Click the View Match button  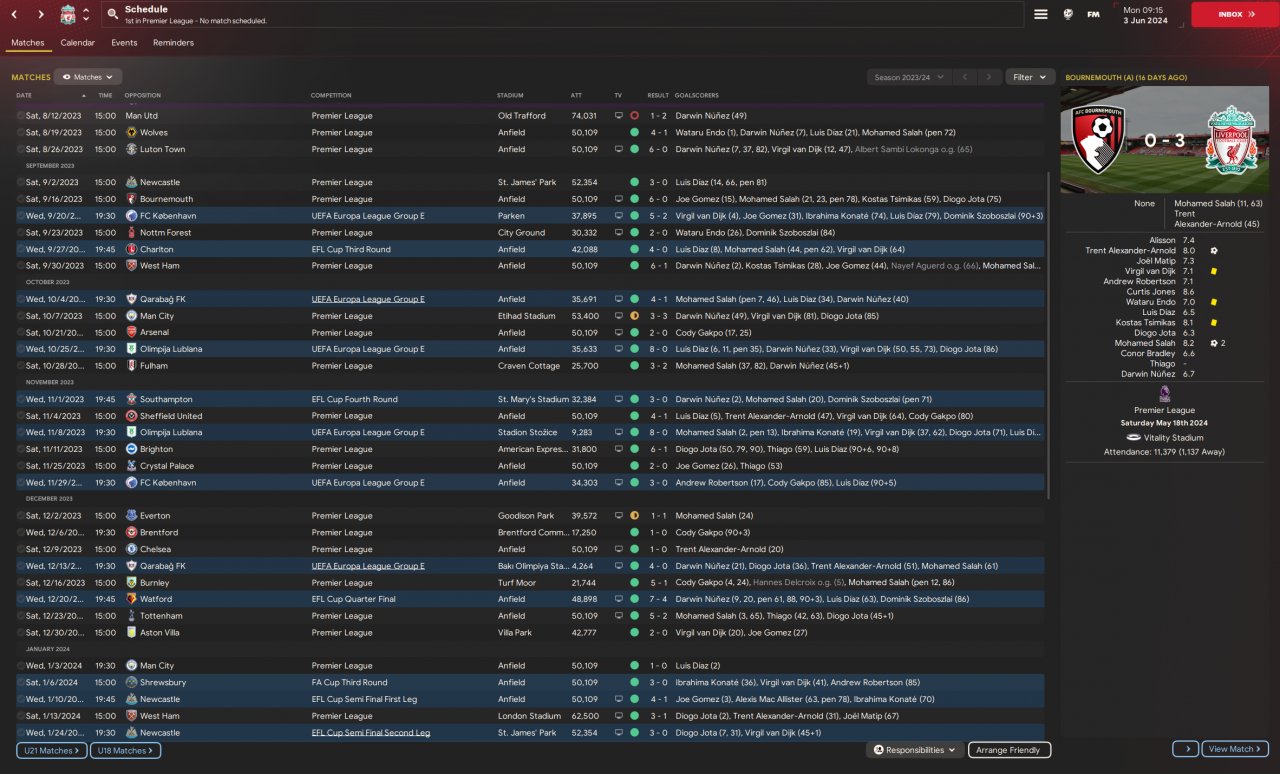point(1236,749)
